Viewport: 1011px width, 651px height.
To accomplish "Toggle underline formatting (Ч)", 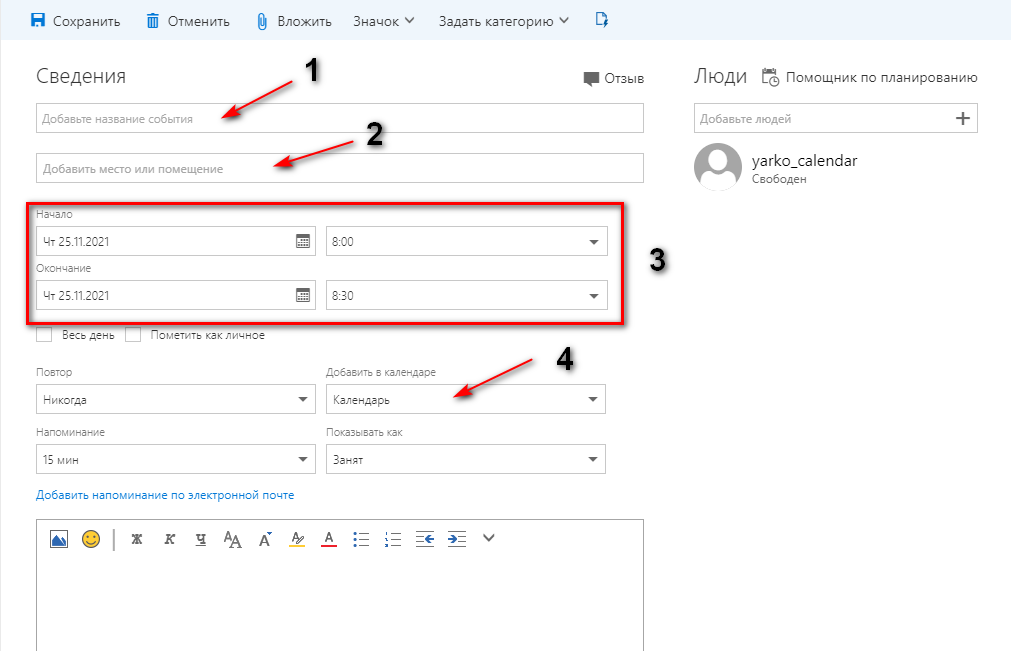I will (x=201, y=539).
